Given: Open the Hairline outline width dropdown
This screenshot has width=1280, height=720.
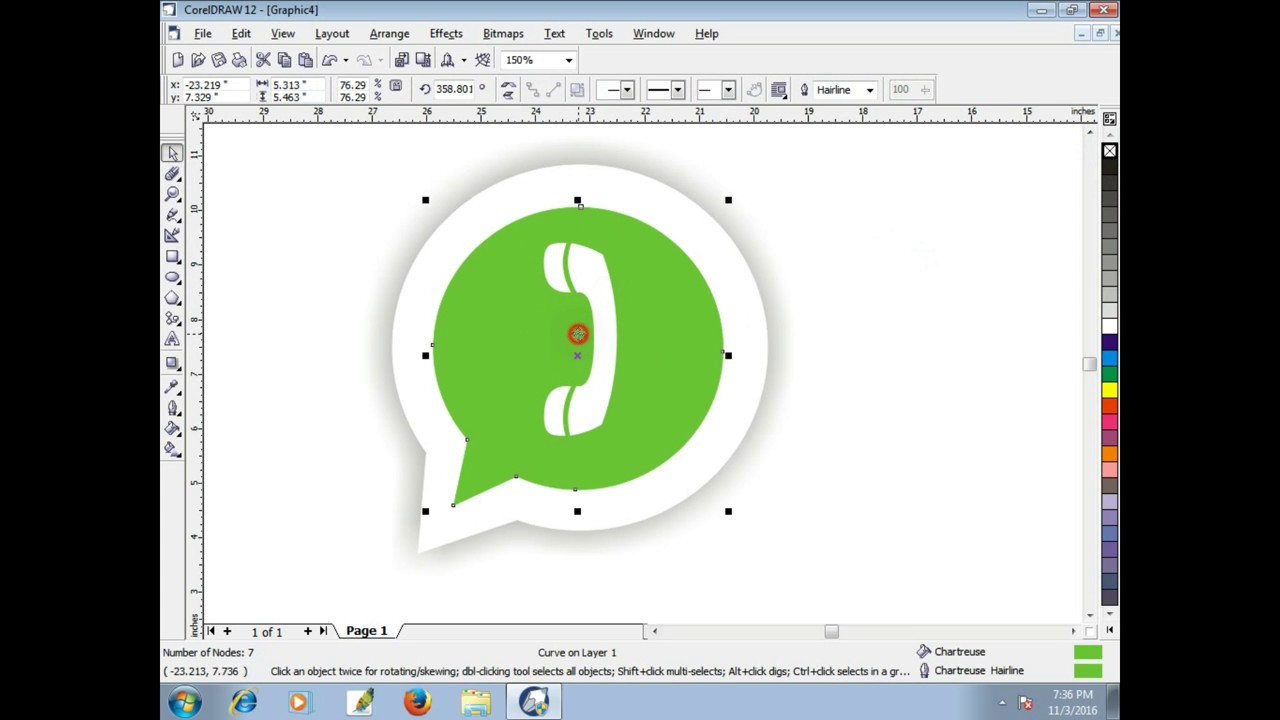Looking at the screenshot, I should pos(870,90).
